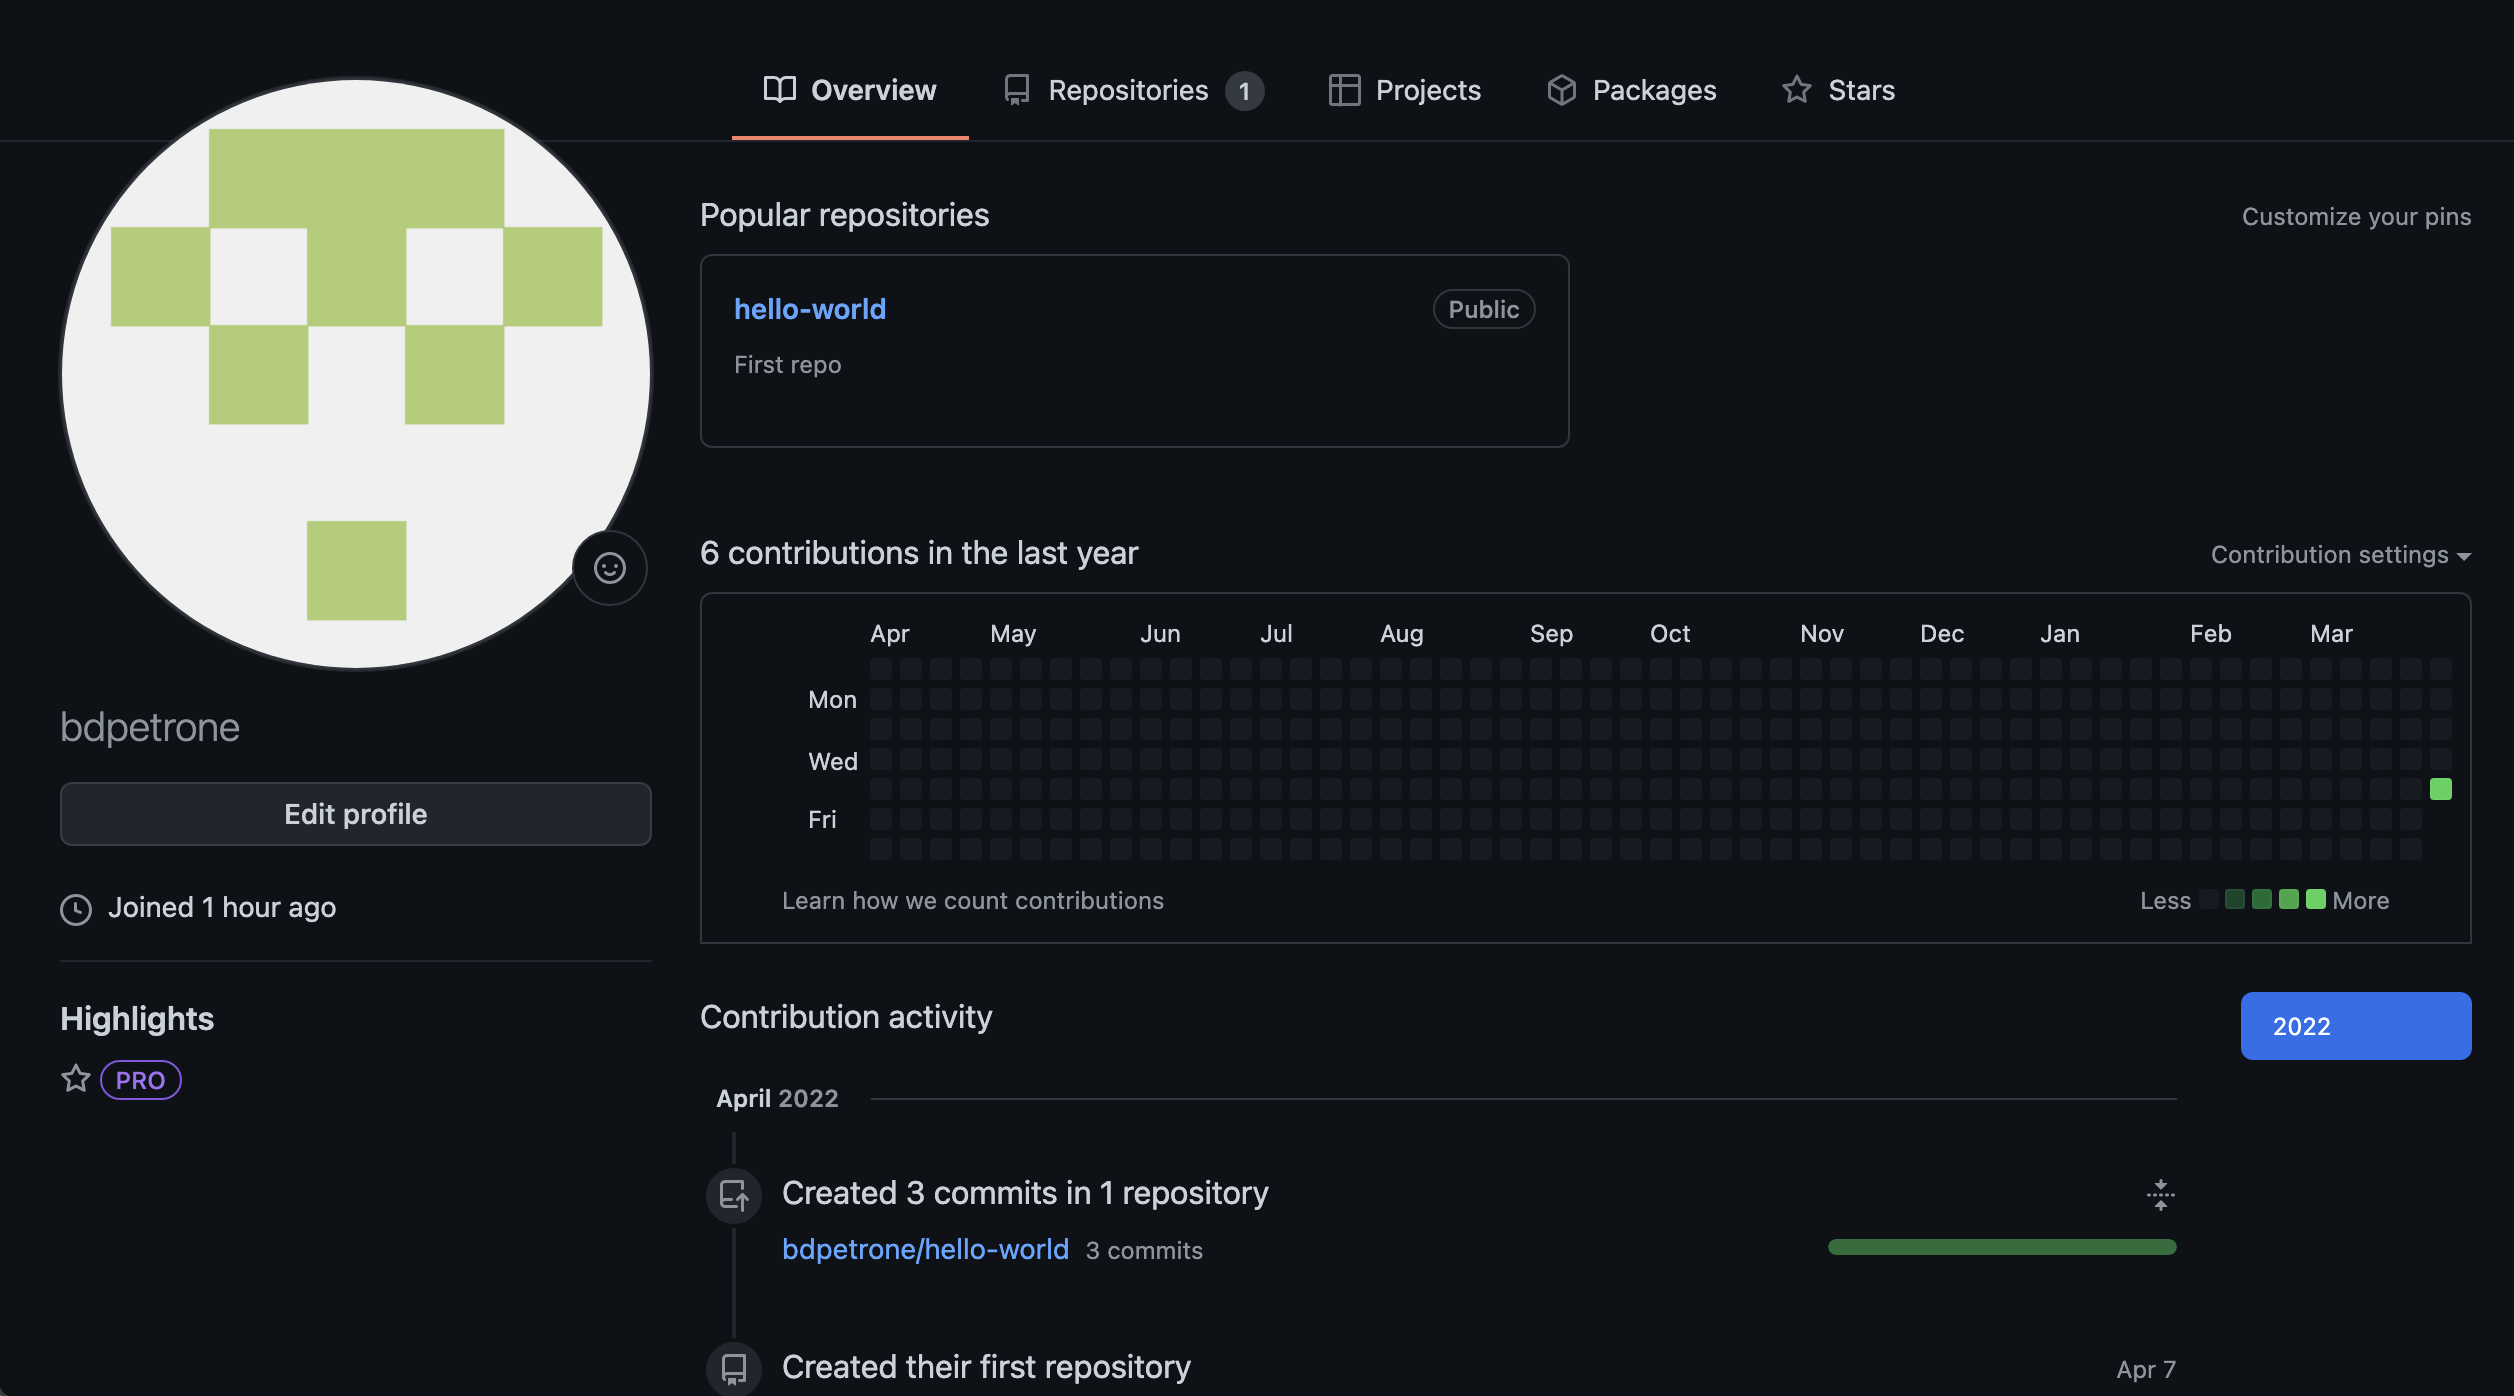Click the second repository commit icon
Screen dimensions: 2514x1396
coord(734,1368)
